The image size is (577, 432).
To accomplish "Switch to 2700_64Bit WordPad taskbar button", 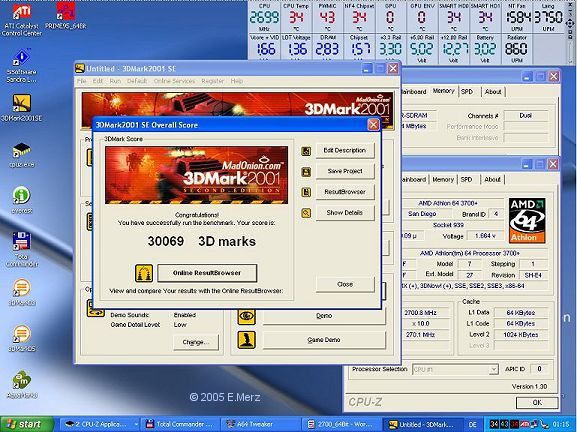I will pyautogui.click(x=341, y=424).
